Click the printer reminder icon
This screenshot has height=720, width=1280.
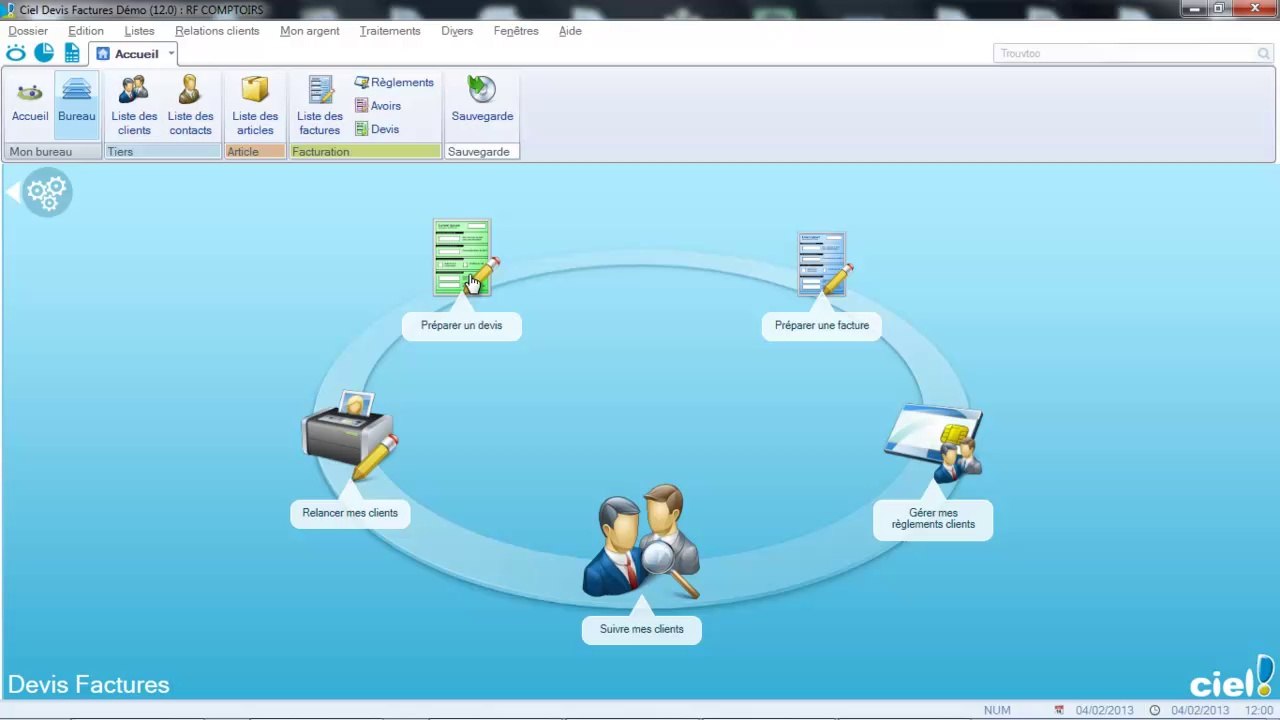click(x=350, y=436)
